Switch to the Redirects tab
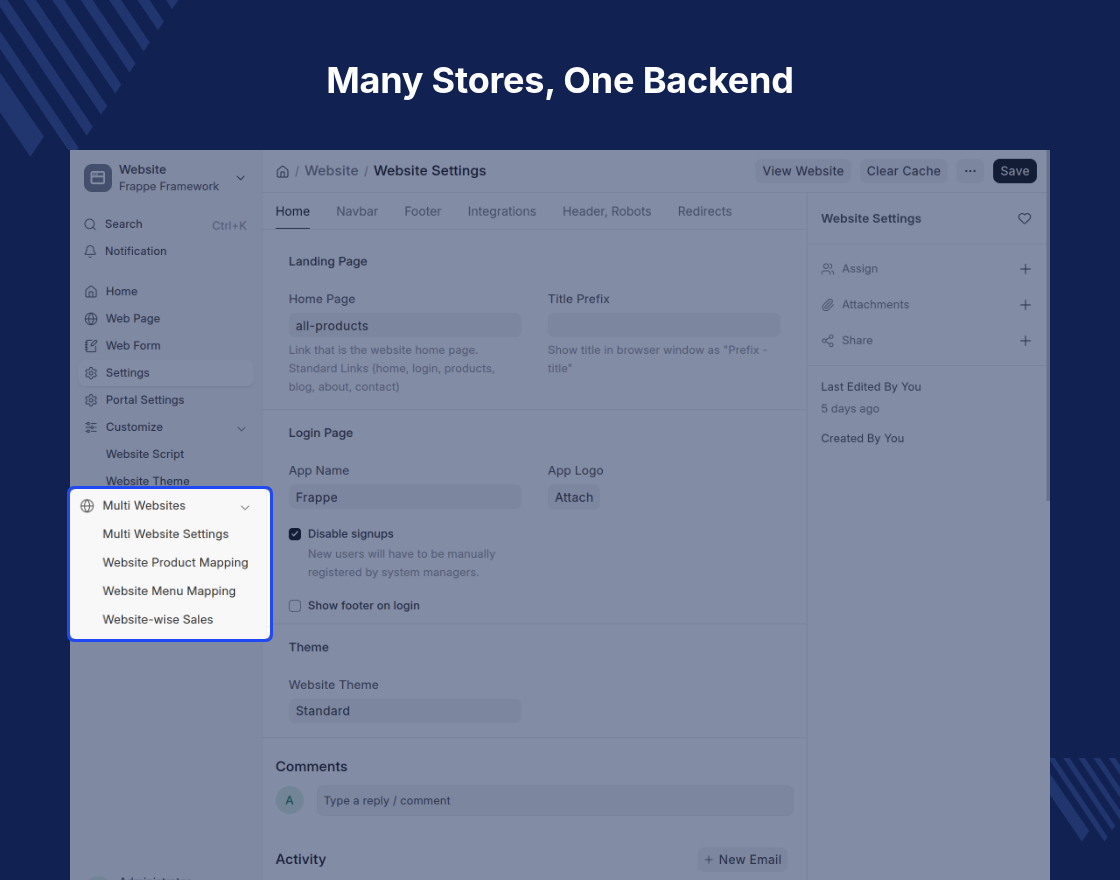Screen dimensions: 1120x880 [x=705, y=211]
